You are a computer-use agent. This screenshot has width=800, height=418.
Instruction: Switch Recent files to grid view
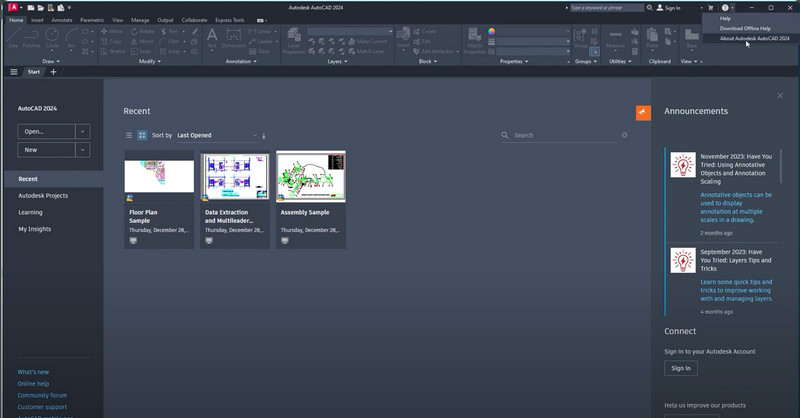[x=142, y=135]
